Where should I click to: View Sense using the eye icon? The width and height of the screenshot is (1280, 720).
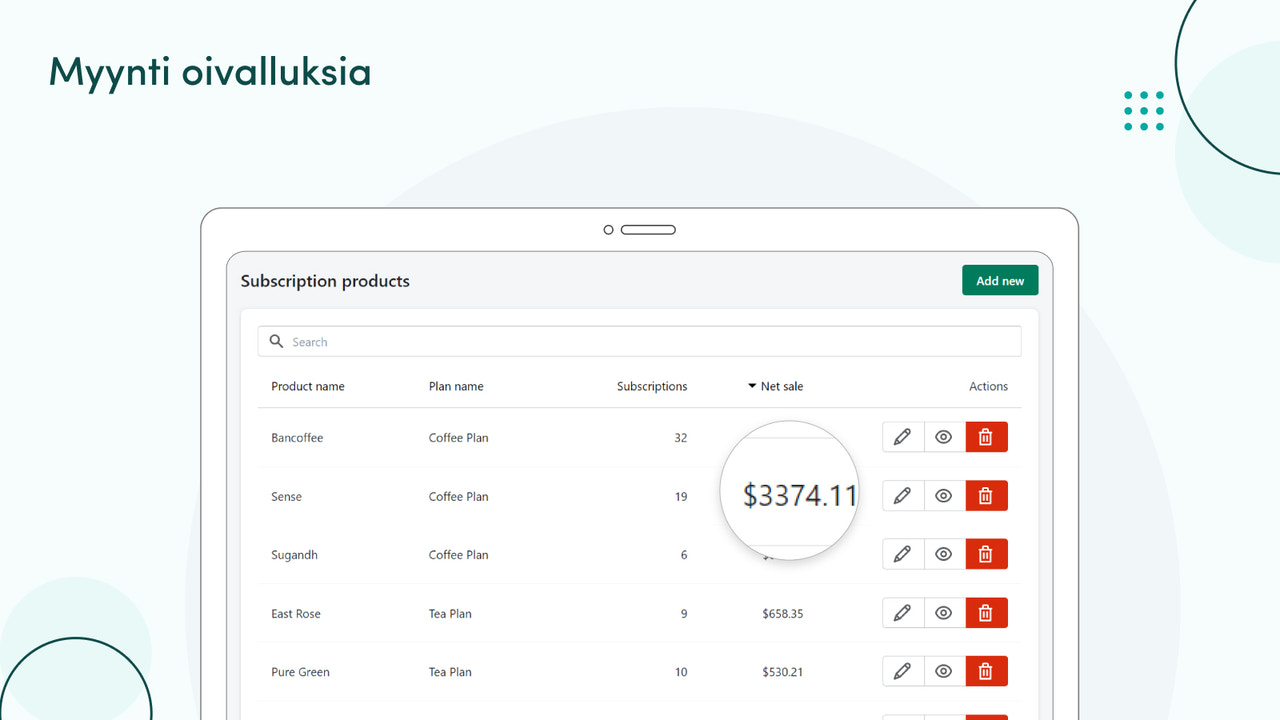tap(944, 496)
